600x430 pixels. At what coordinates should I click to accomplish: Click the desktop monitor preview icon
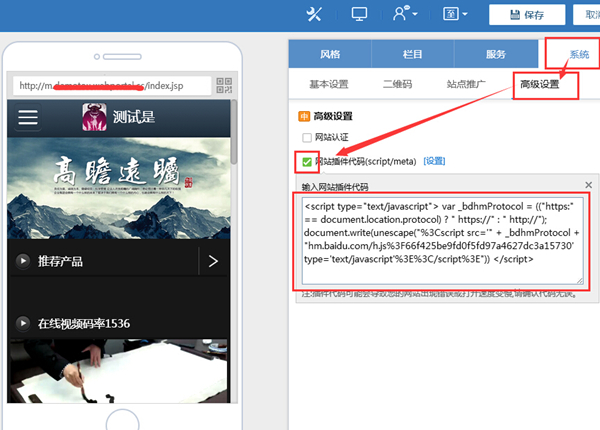[x=360, y=14]
